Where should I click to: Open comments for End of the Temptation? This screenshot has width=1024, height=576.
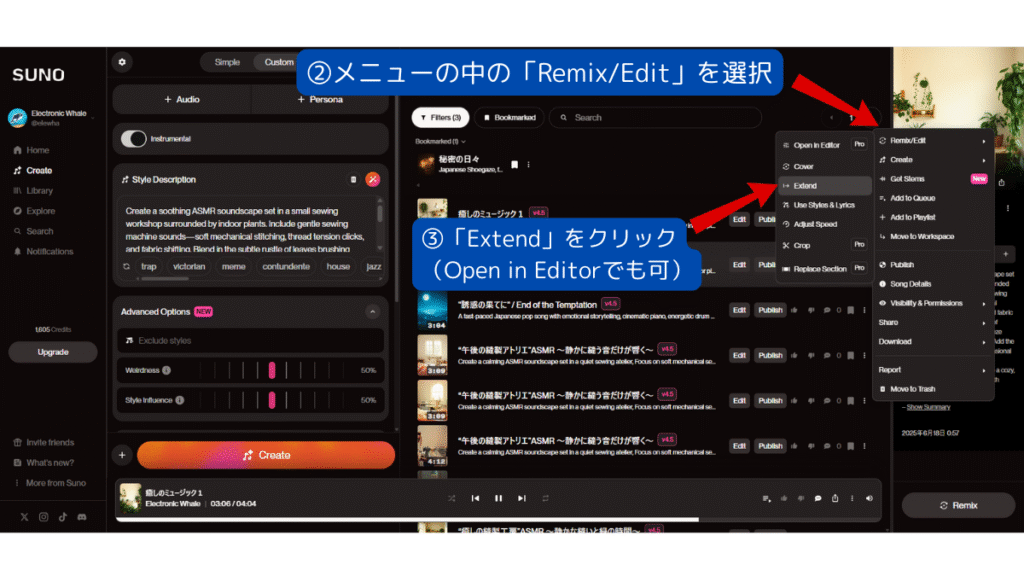coord(827,310)
